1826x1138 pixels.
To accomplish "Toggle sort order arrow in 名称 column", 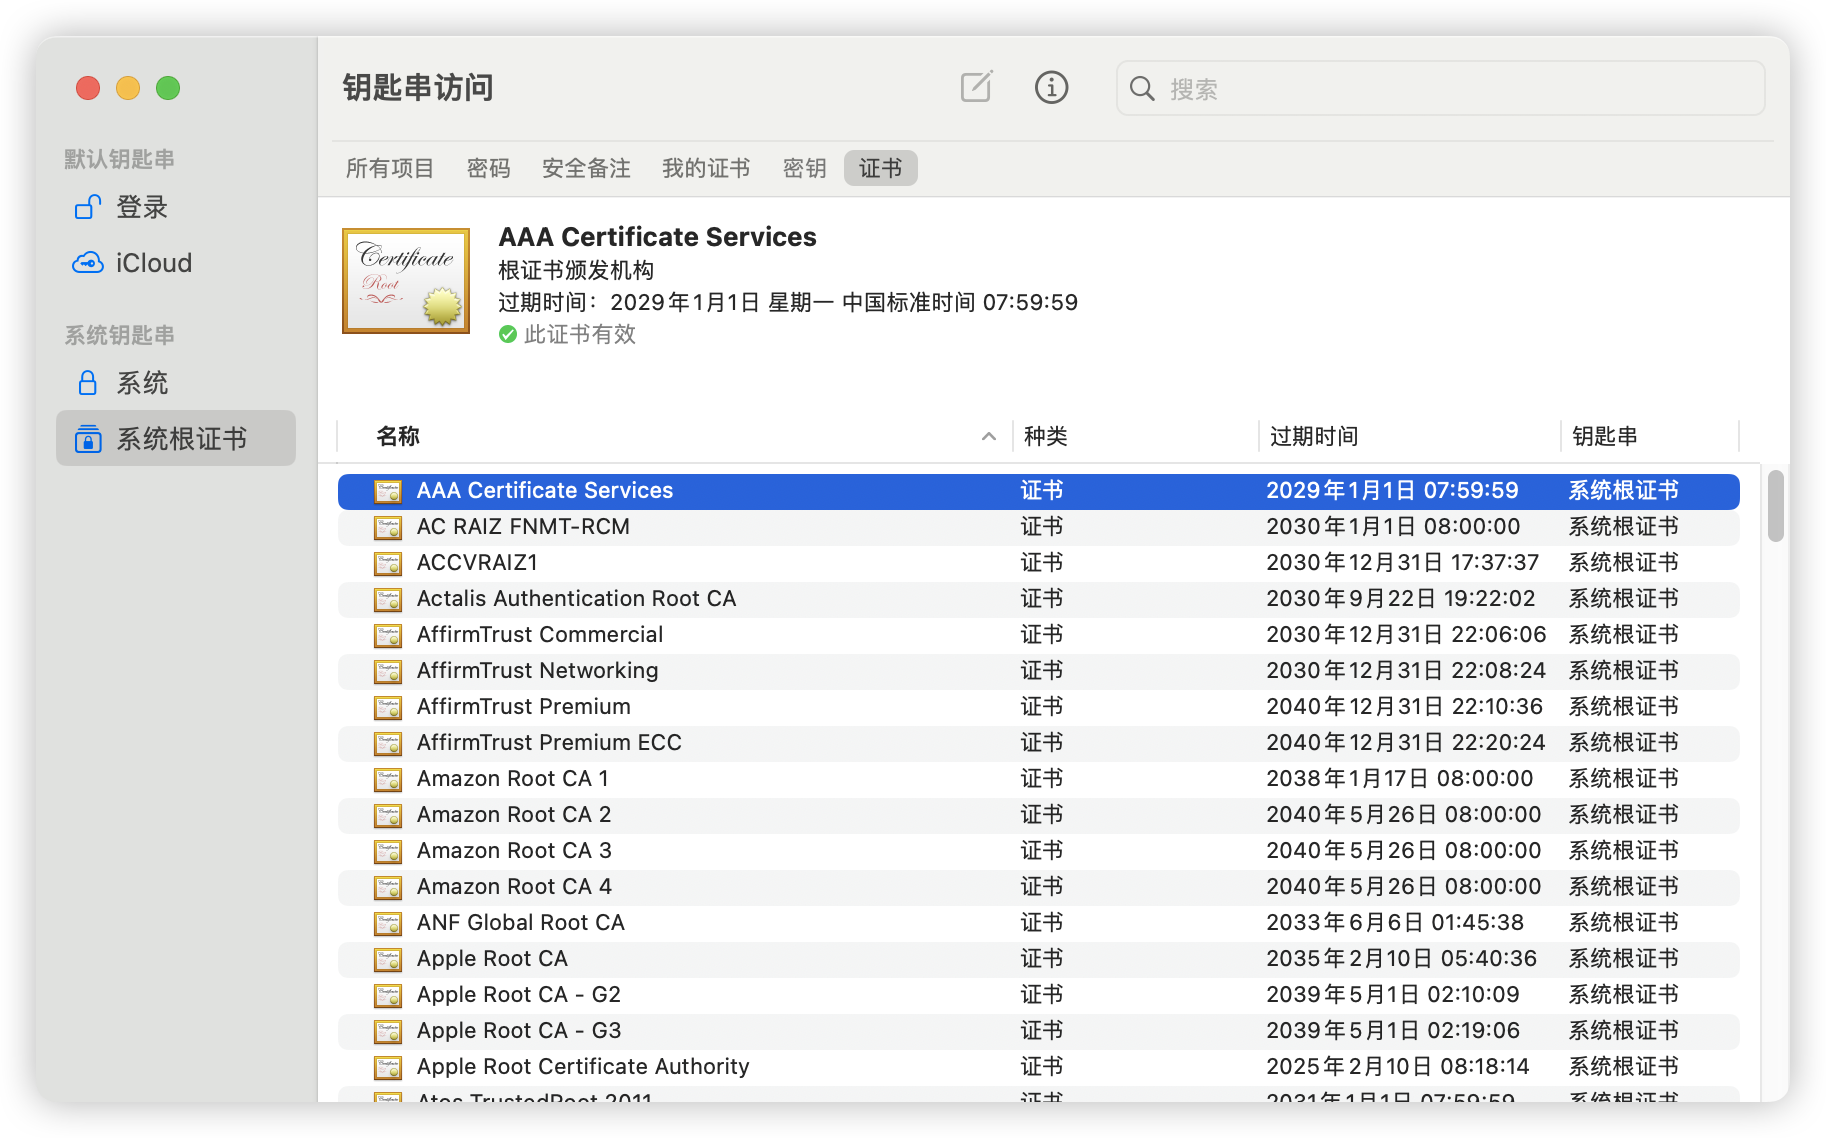I will click(x=988, y=436).
